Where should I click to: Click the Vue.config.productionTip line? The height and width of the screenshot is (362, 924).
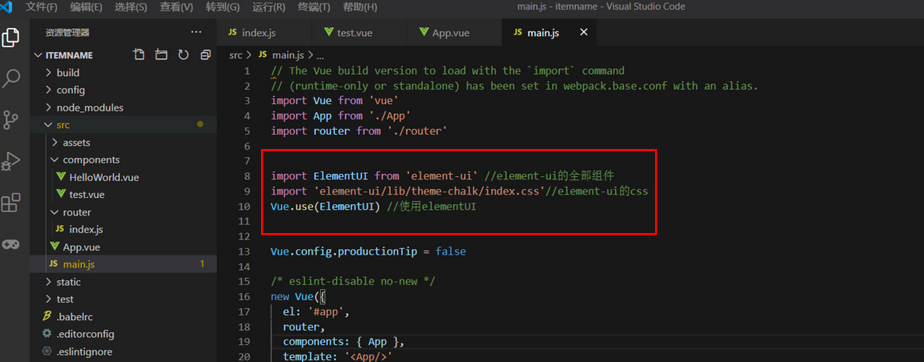coord(368,252)
